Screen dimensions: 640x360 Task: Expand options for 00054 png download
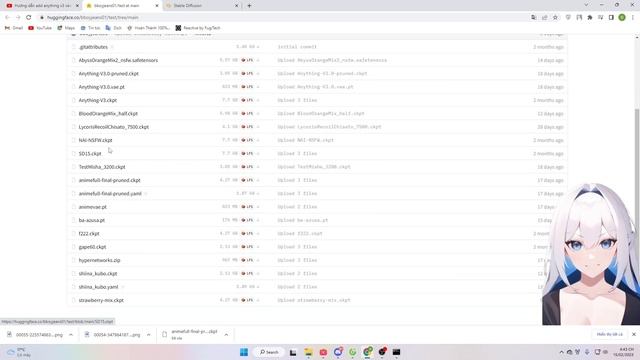point(149,335)
